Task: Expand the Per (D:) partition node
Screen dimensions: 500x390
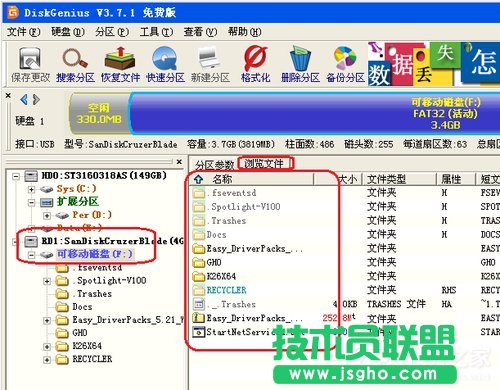Action: pos(47,215)
